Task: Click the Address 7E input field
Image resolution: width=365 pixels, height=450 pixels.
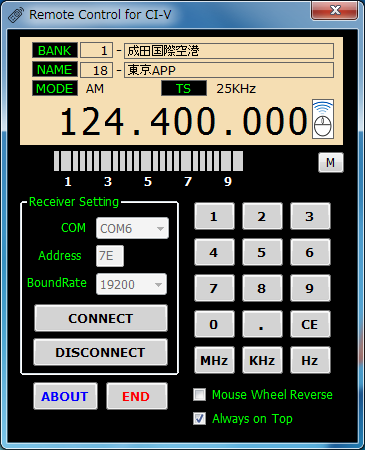Action: 110,256
